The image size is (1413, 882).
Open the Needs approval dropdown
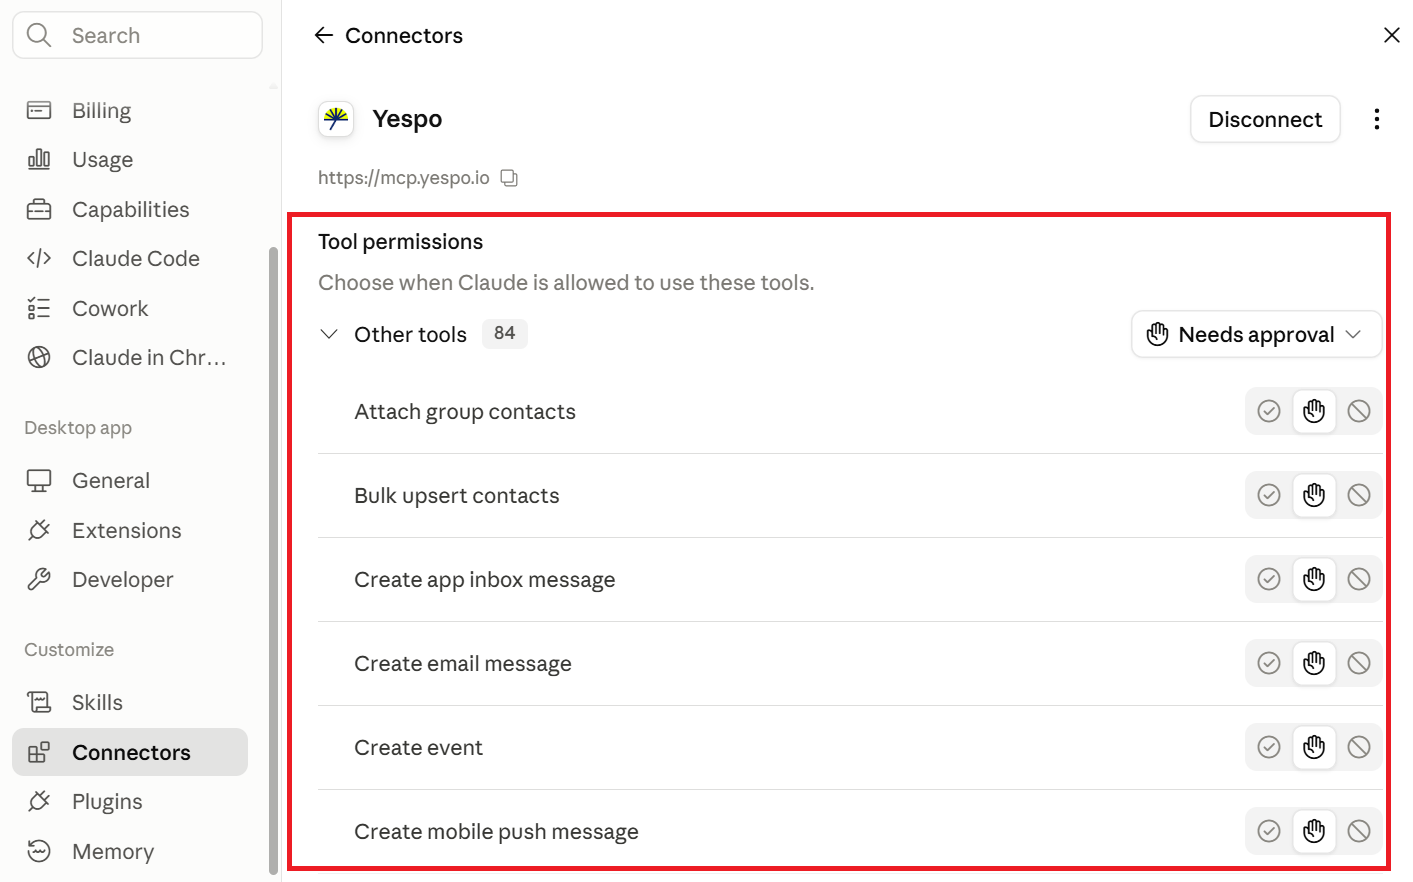click(x=1256, y=334)
